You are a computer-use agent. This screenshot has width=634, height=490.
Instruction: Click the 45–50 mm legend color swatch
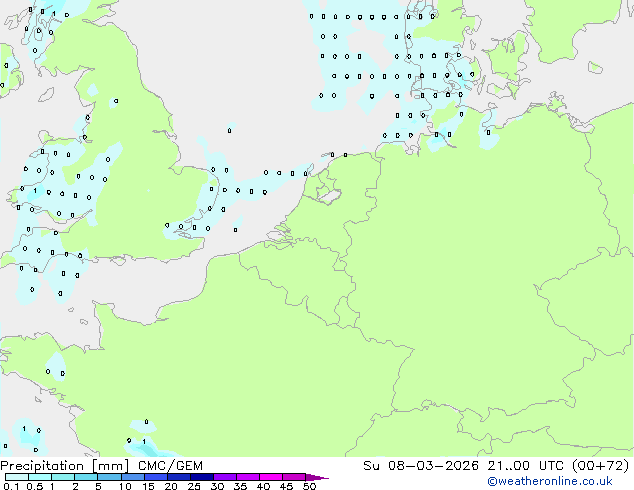(x=294, y=477)
